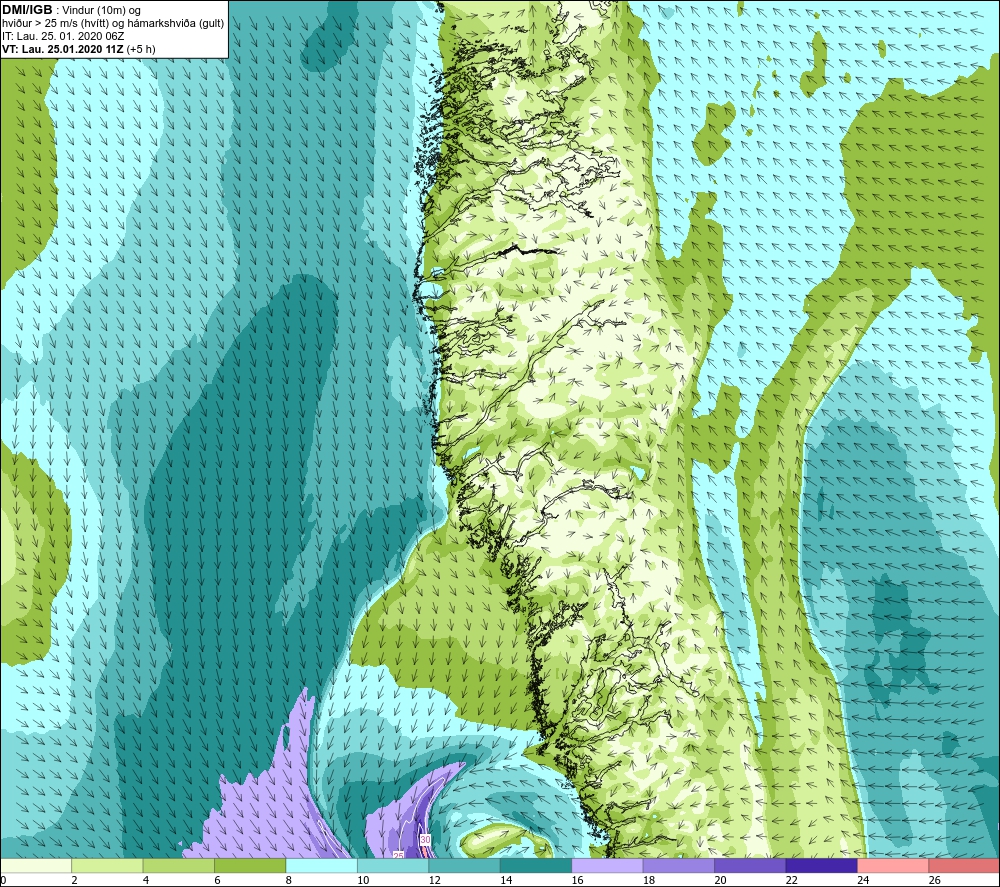Select the 12–14 m/s teal legend swatch

coord(464,866)
